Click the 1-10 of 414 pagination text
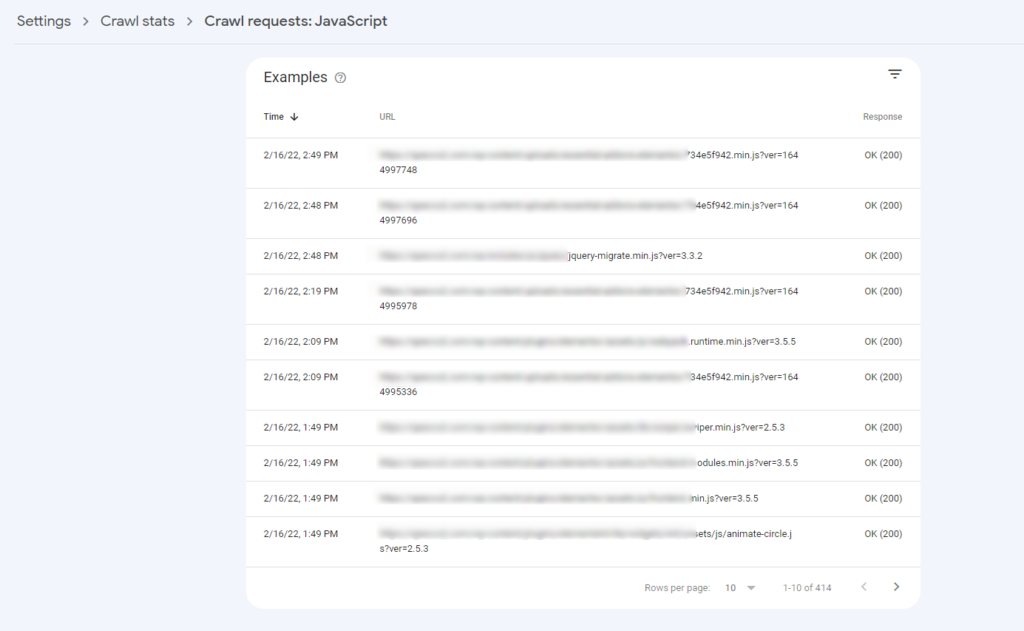The width and height of the screenshot is (1024, 631). pyautogui.click(x=807, y=588)
